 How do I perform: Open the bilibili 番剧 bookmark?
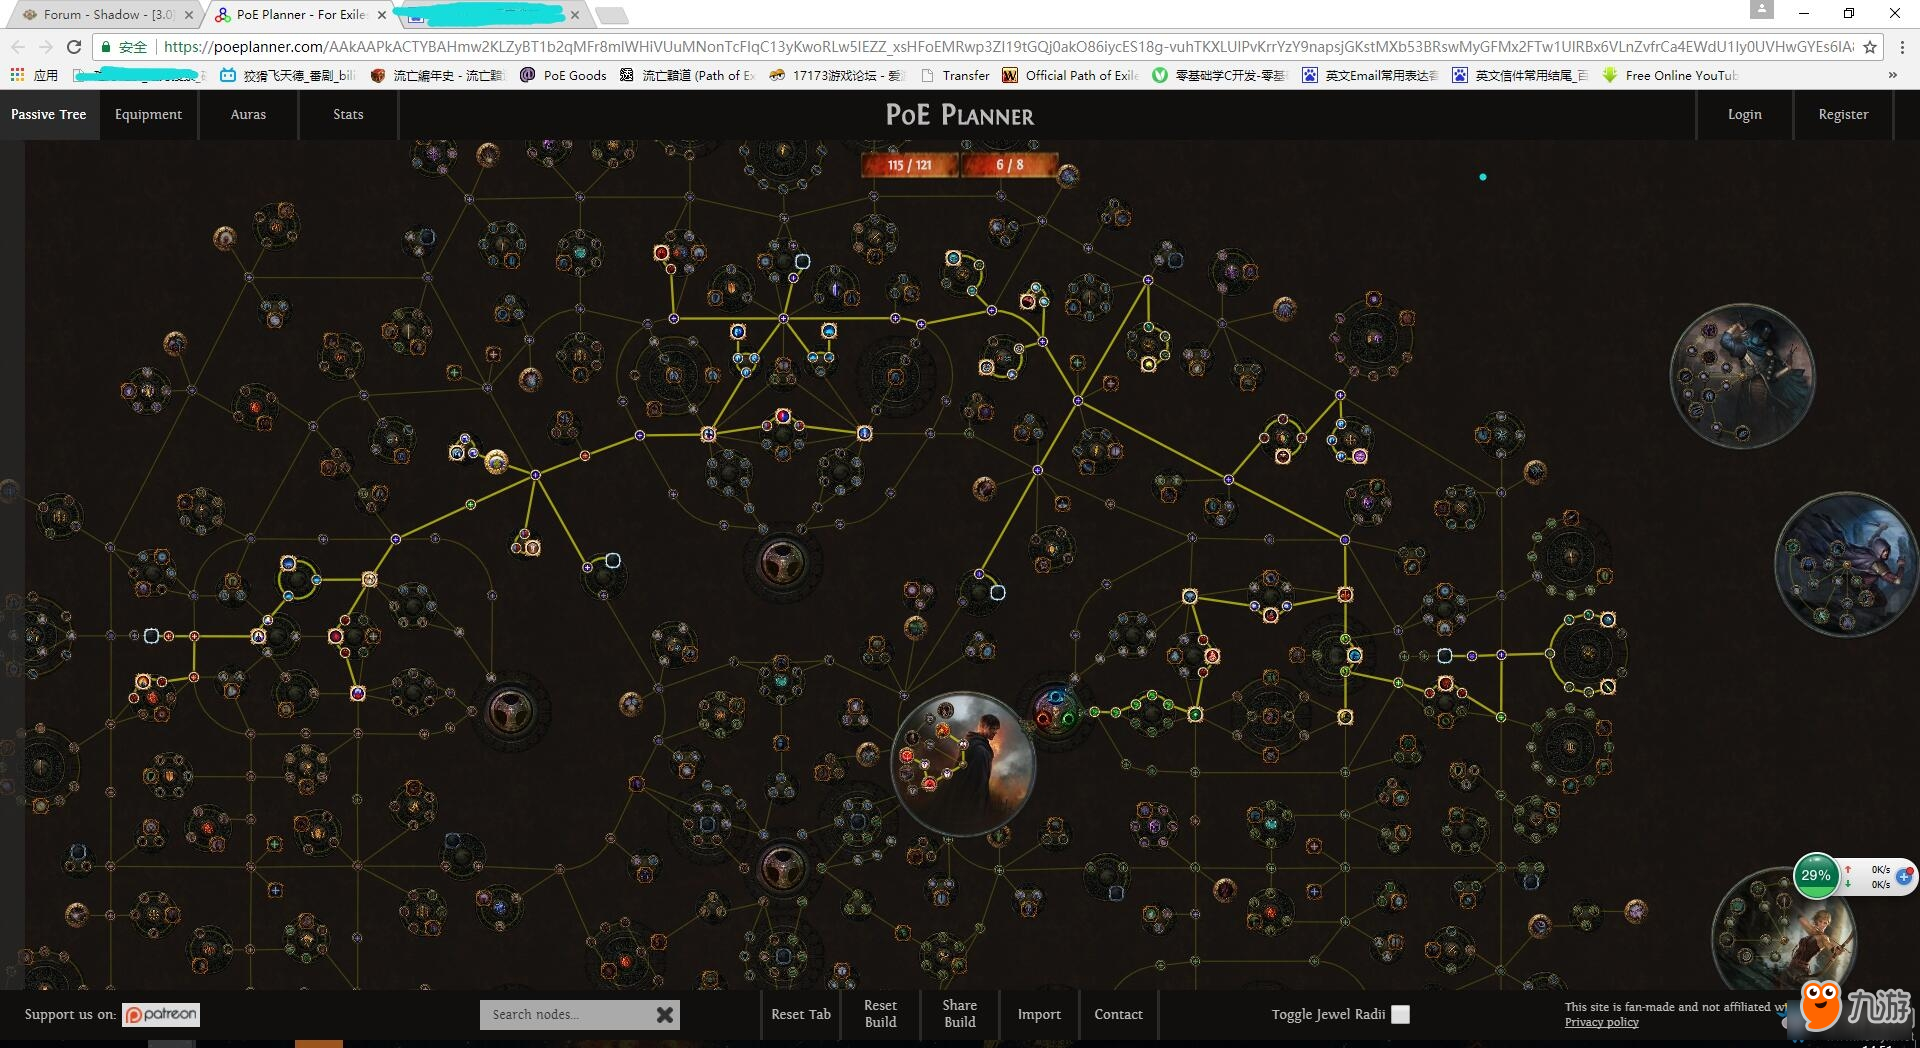(x=288, y=75)
